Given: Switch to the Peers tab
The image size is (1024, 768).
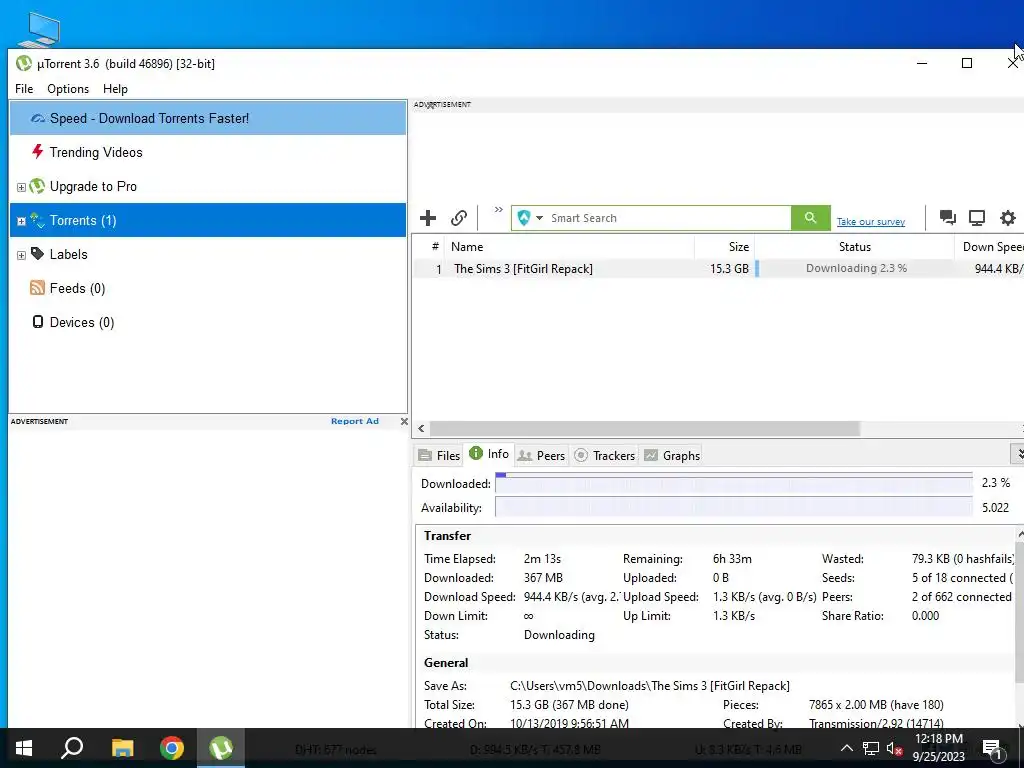Looking at the screenshot, I should (541, 455).
